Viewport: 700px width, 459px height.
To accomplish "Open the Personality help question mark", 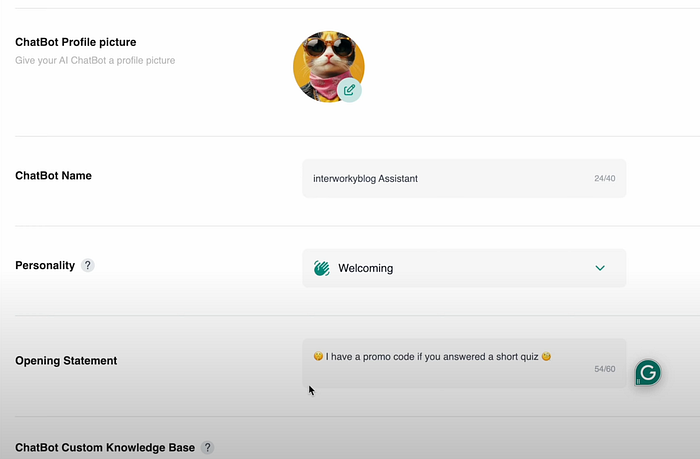I will 88,265.
